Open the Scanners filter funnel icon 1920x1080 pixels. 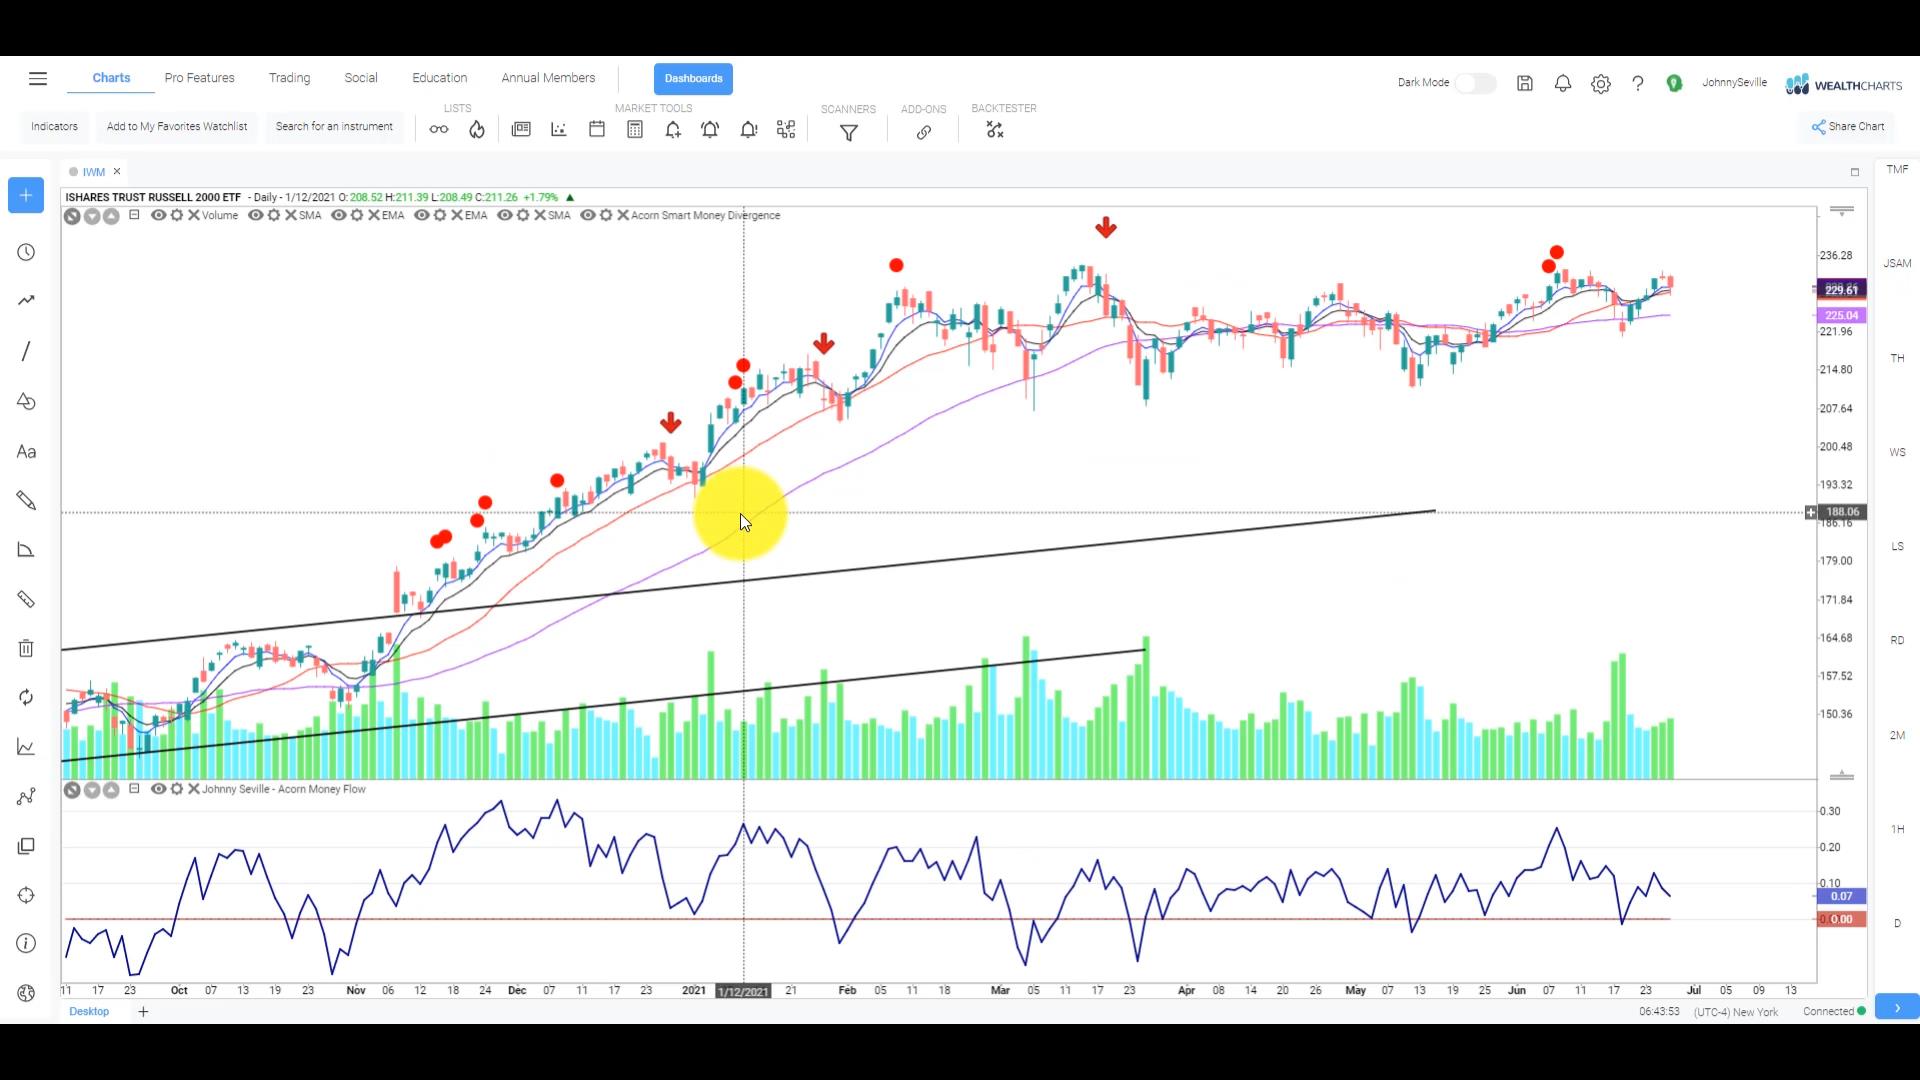[x=849, y=132]
